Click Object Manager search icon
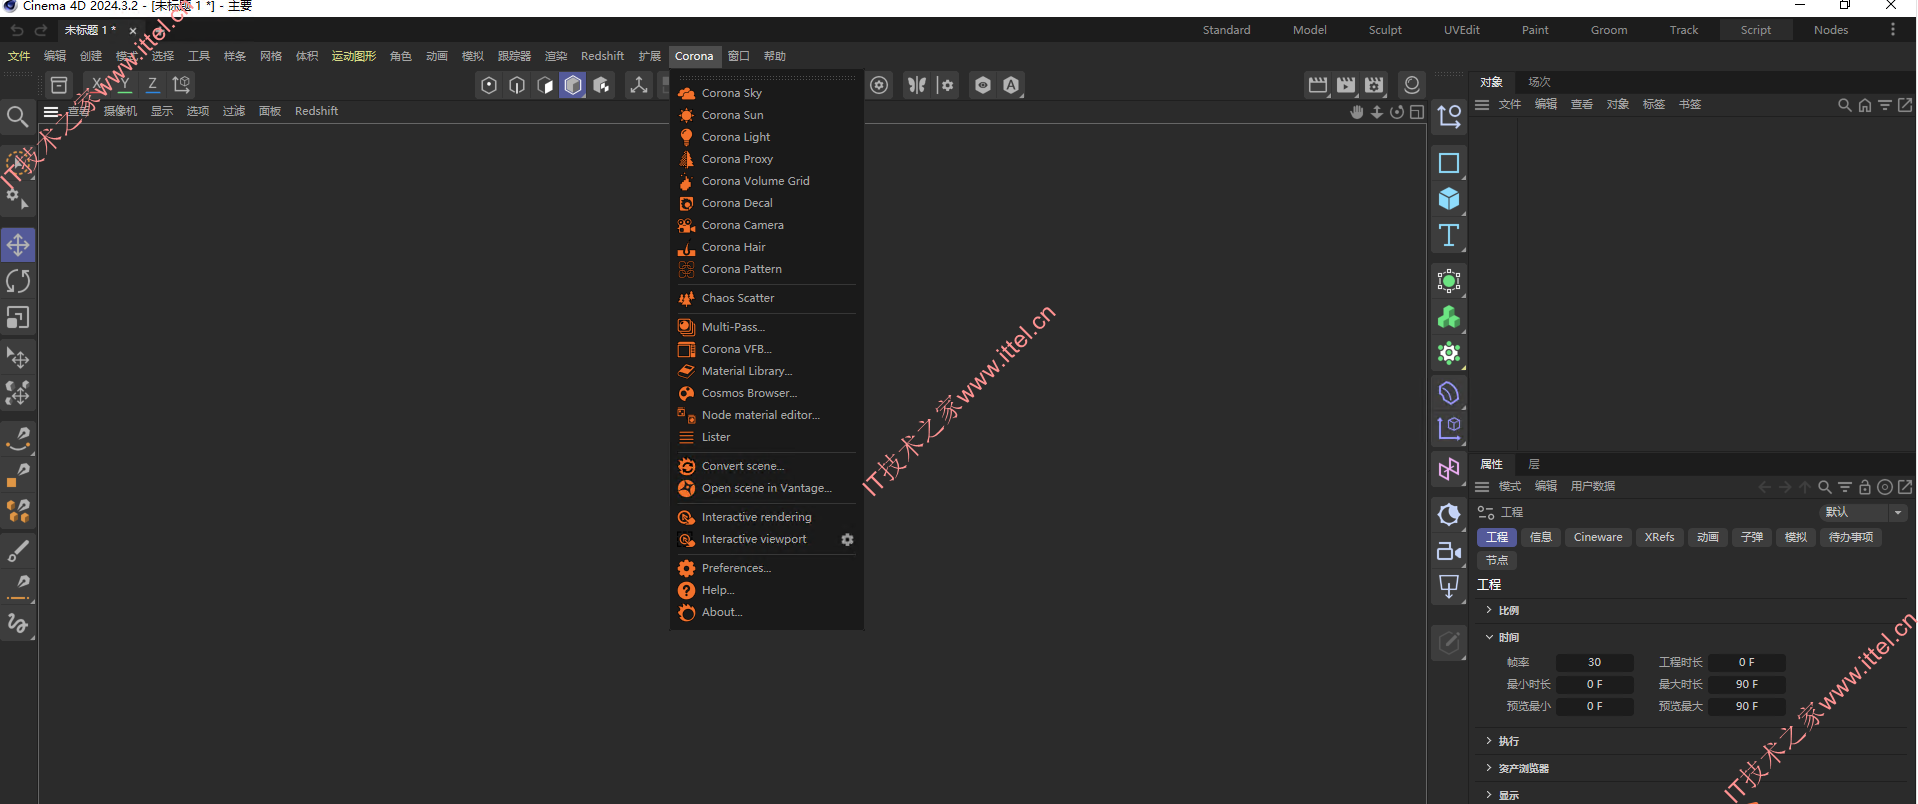Image resolution: width=1918 pixels, height=804 pixels. 1845,104
